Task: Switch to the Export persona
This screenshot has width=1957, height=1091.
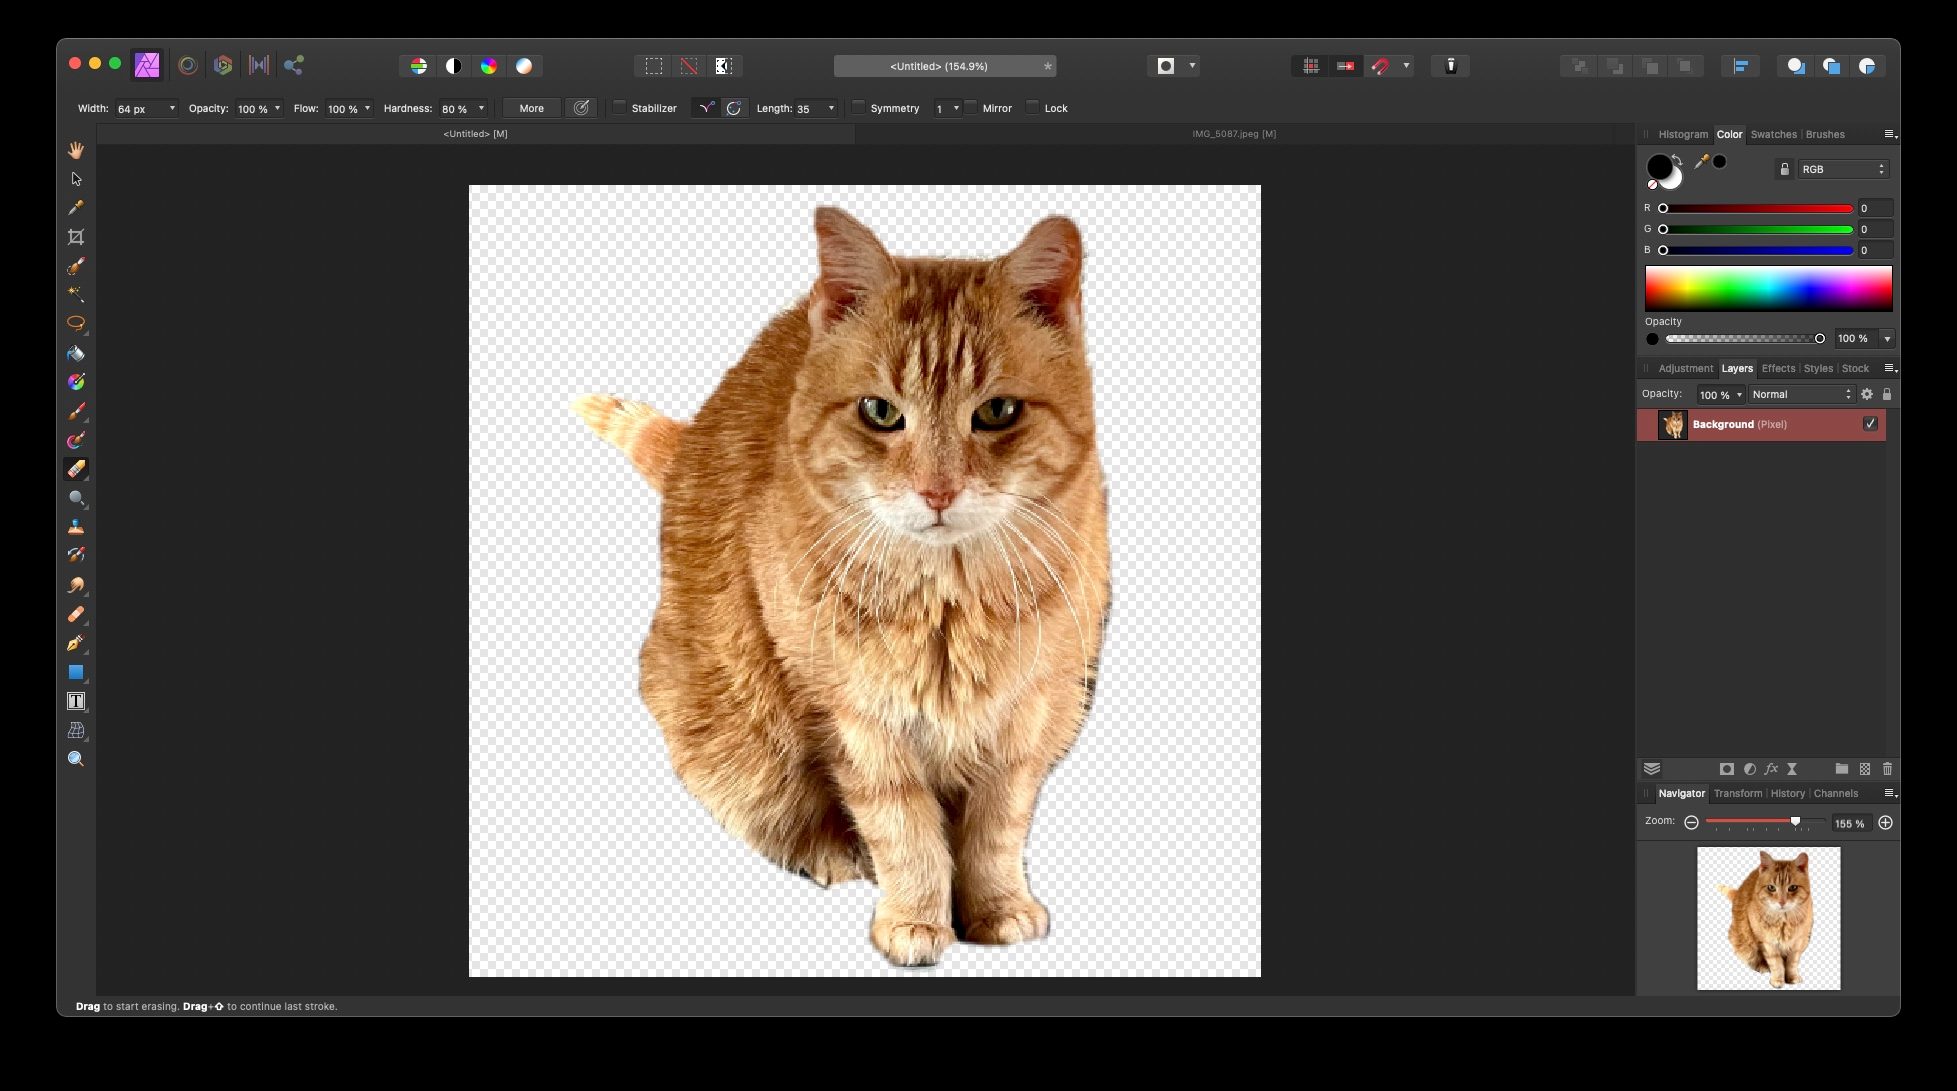Action: pos(293,65)
